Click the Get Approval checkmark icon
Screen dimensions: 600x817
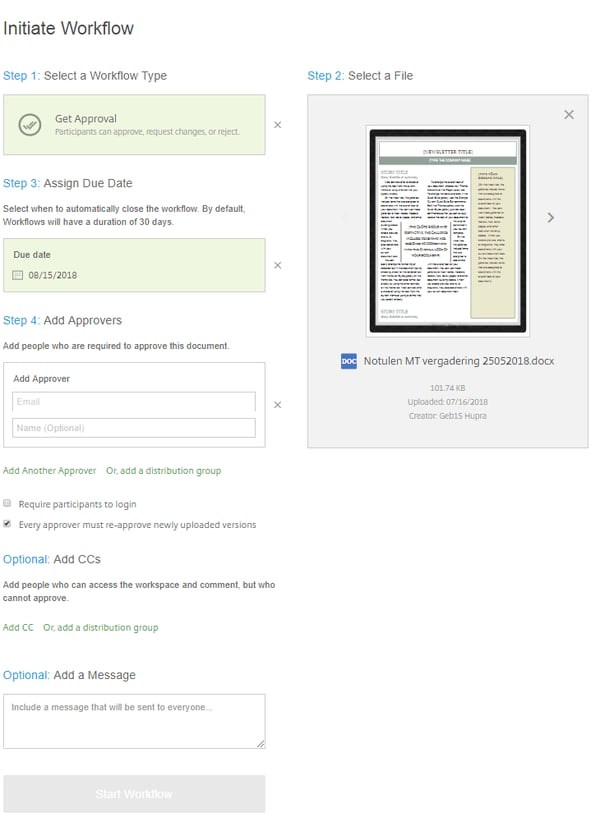click(x=30, y=125)
